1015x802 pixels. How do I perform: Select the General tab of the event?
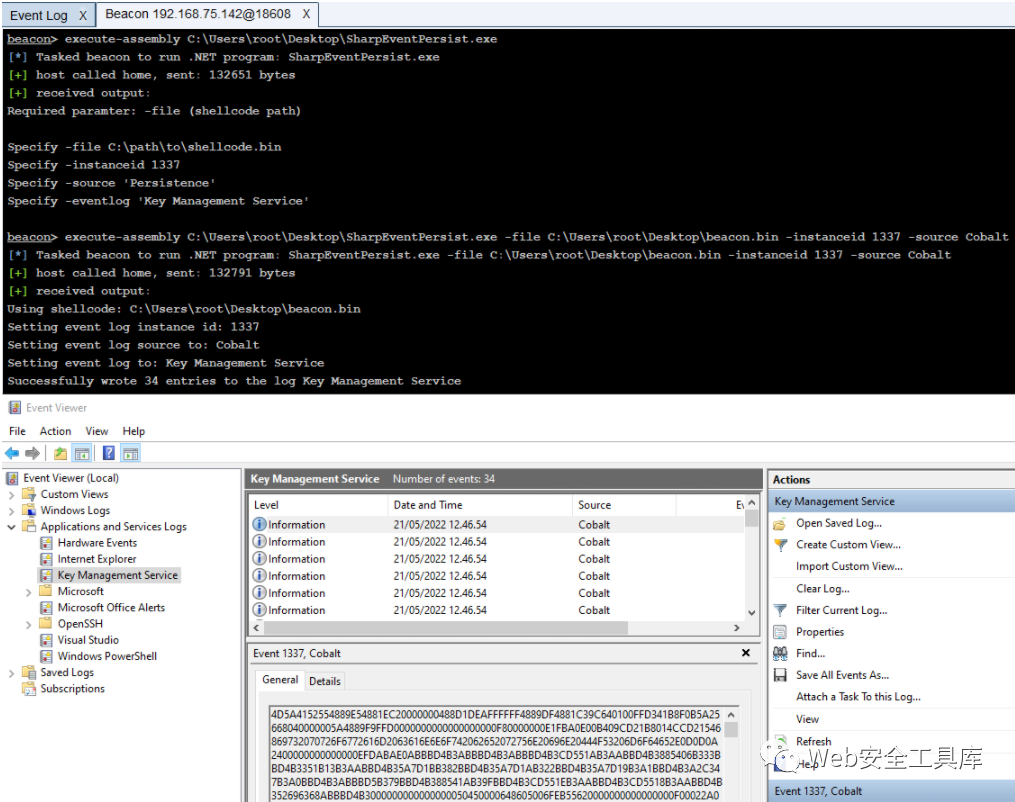click(x=280, y=680)
